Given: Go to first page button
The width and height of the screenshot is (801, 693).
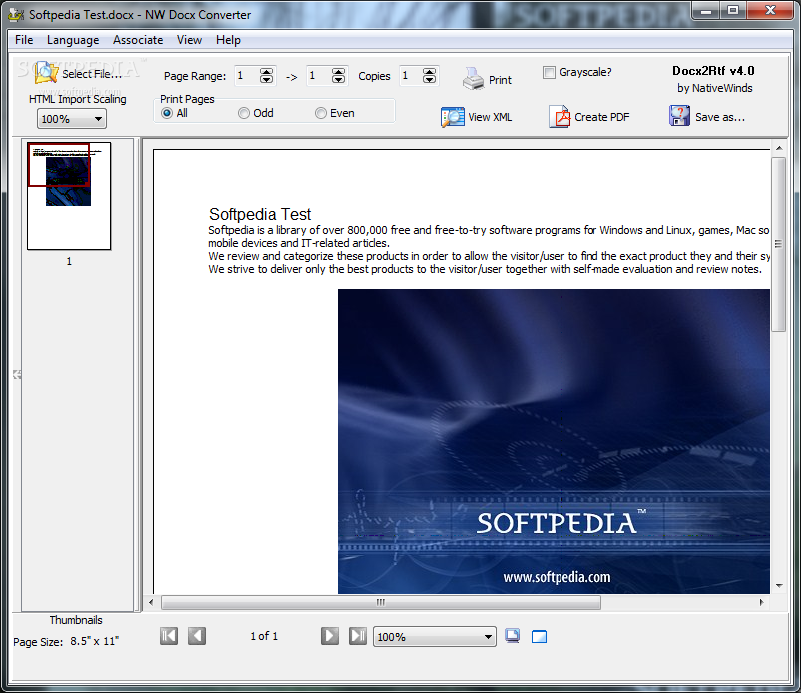Looking at the screenshot, I should coord(169,636).
